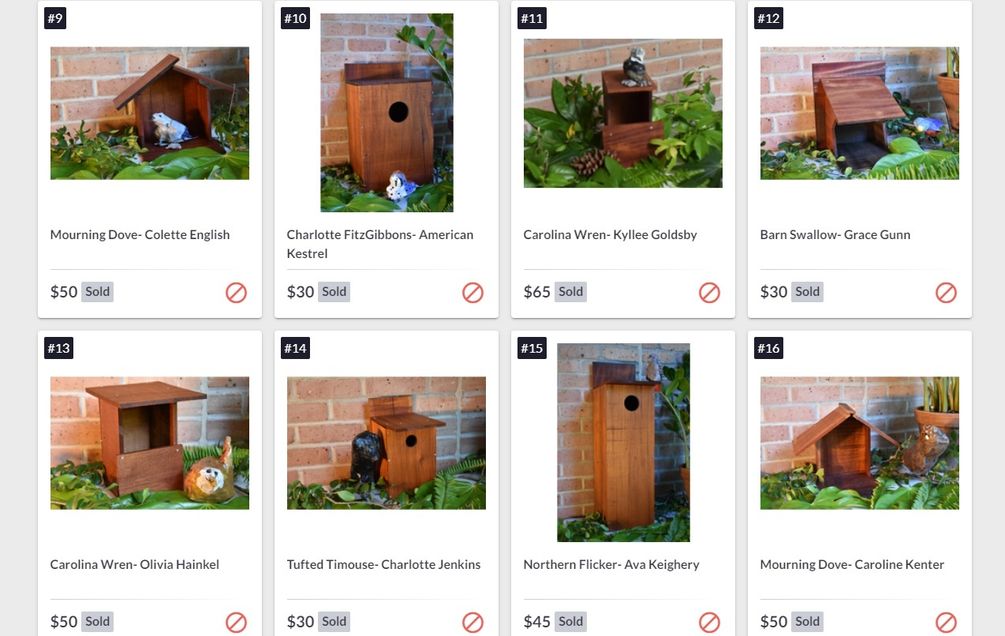Open the Tufted Timouse birdhouse photo

(x=386, y=443)
